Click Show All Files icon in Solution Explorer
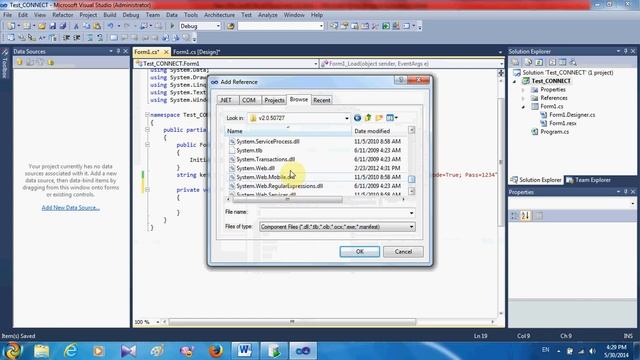Screen dimensions: 640x360 528,62
